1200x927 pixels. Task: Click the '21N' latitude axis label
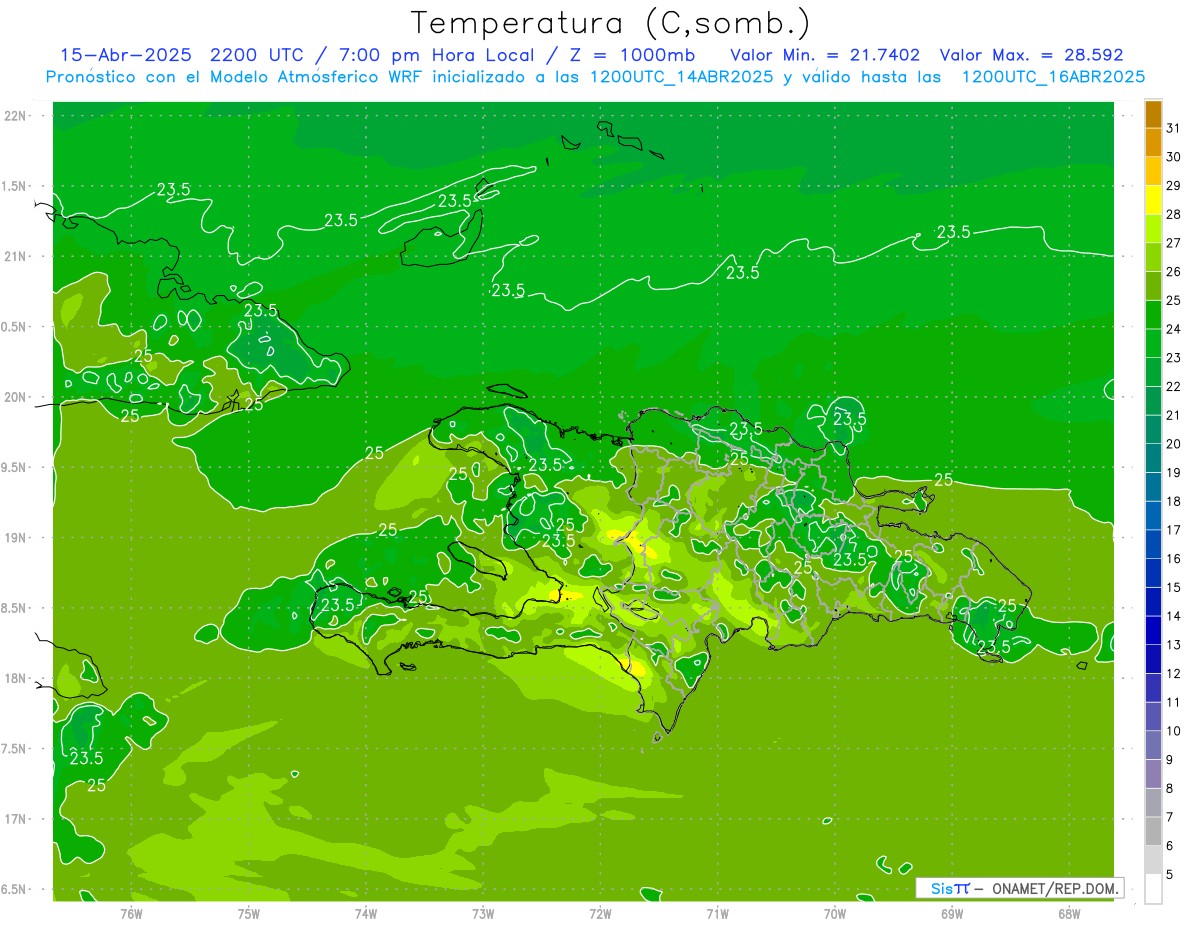pos(14,257)
